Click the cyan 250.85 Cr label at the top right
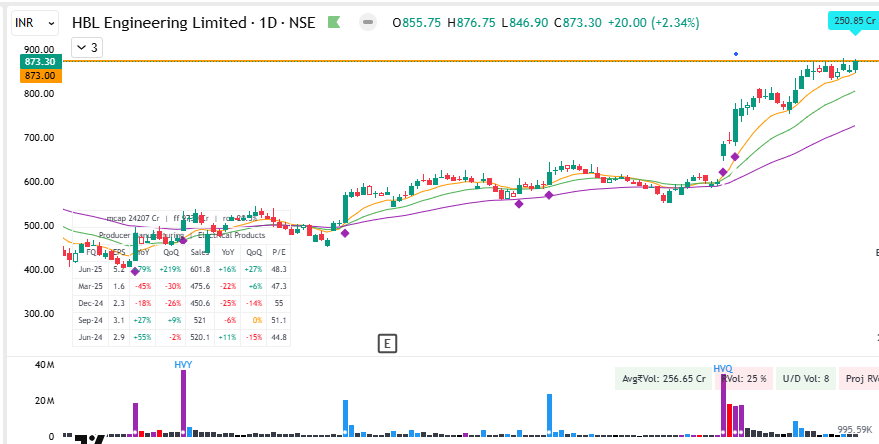879x444 pixels. pyautogui.click(x=855, y=21)
